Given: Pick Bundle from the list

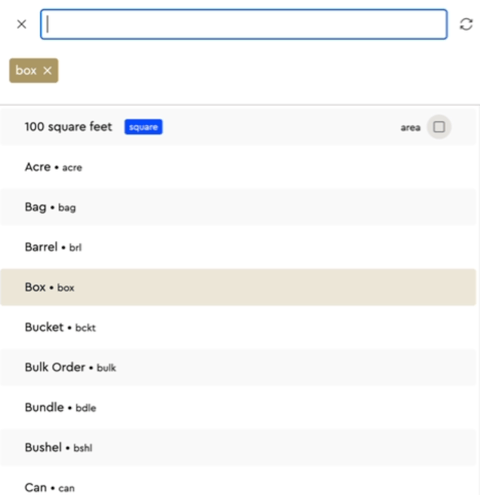Looking at the screenshot, I should [238, 407].
